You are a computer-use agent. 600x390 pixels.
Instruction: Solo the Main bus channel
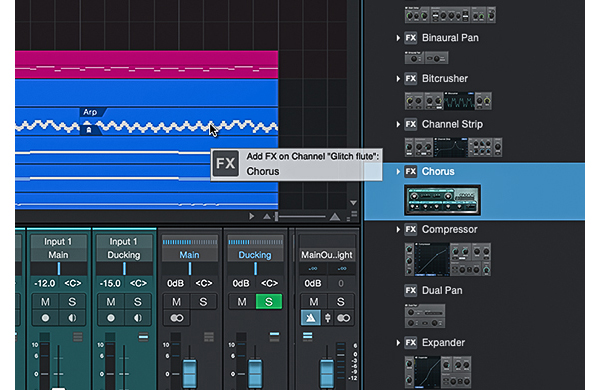point(203,302)
